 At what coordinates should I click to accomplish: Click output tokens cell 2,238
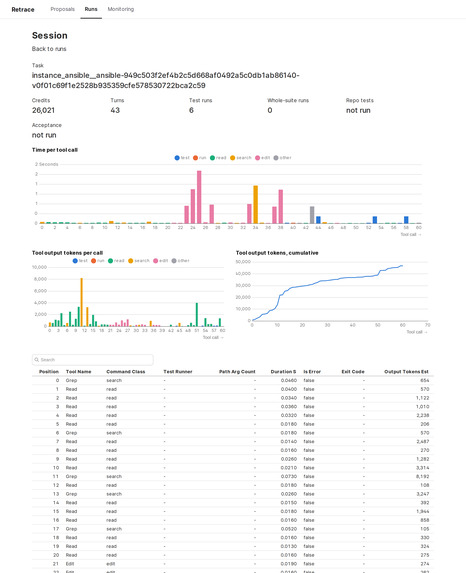click(x=423, y=415)
